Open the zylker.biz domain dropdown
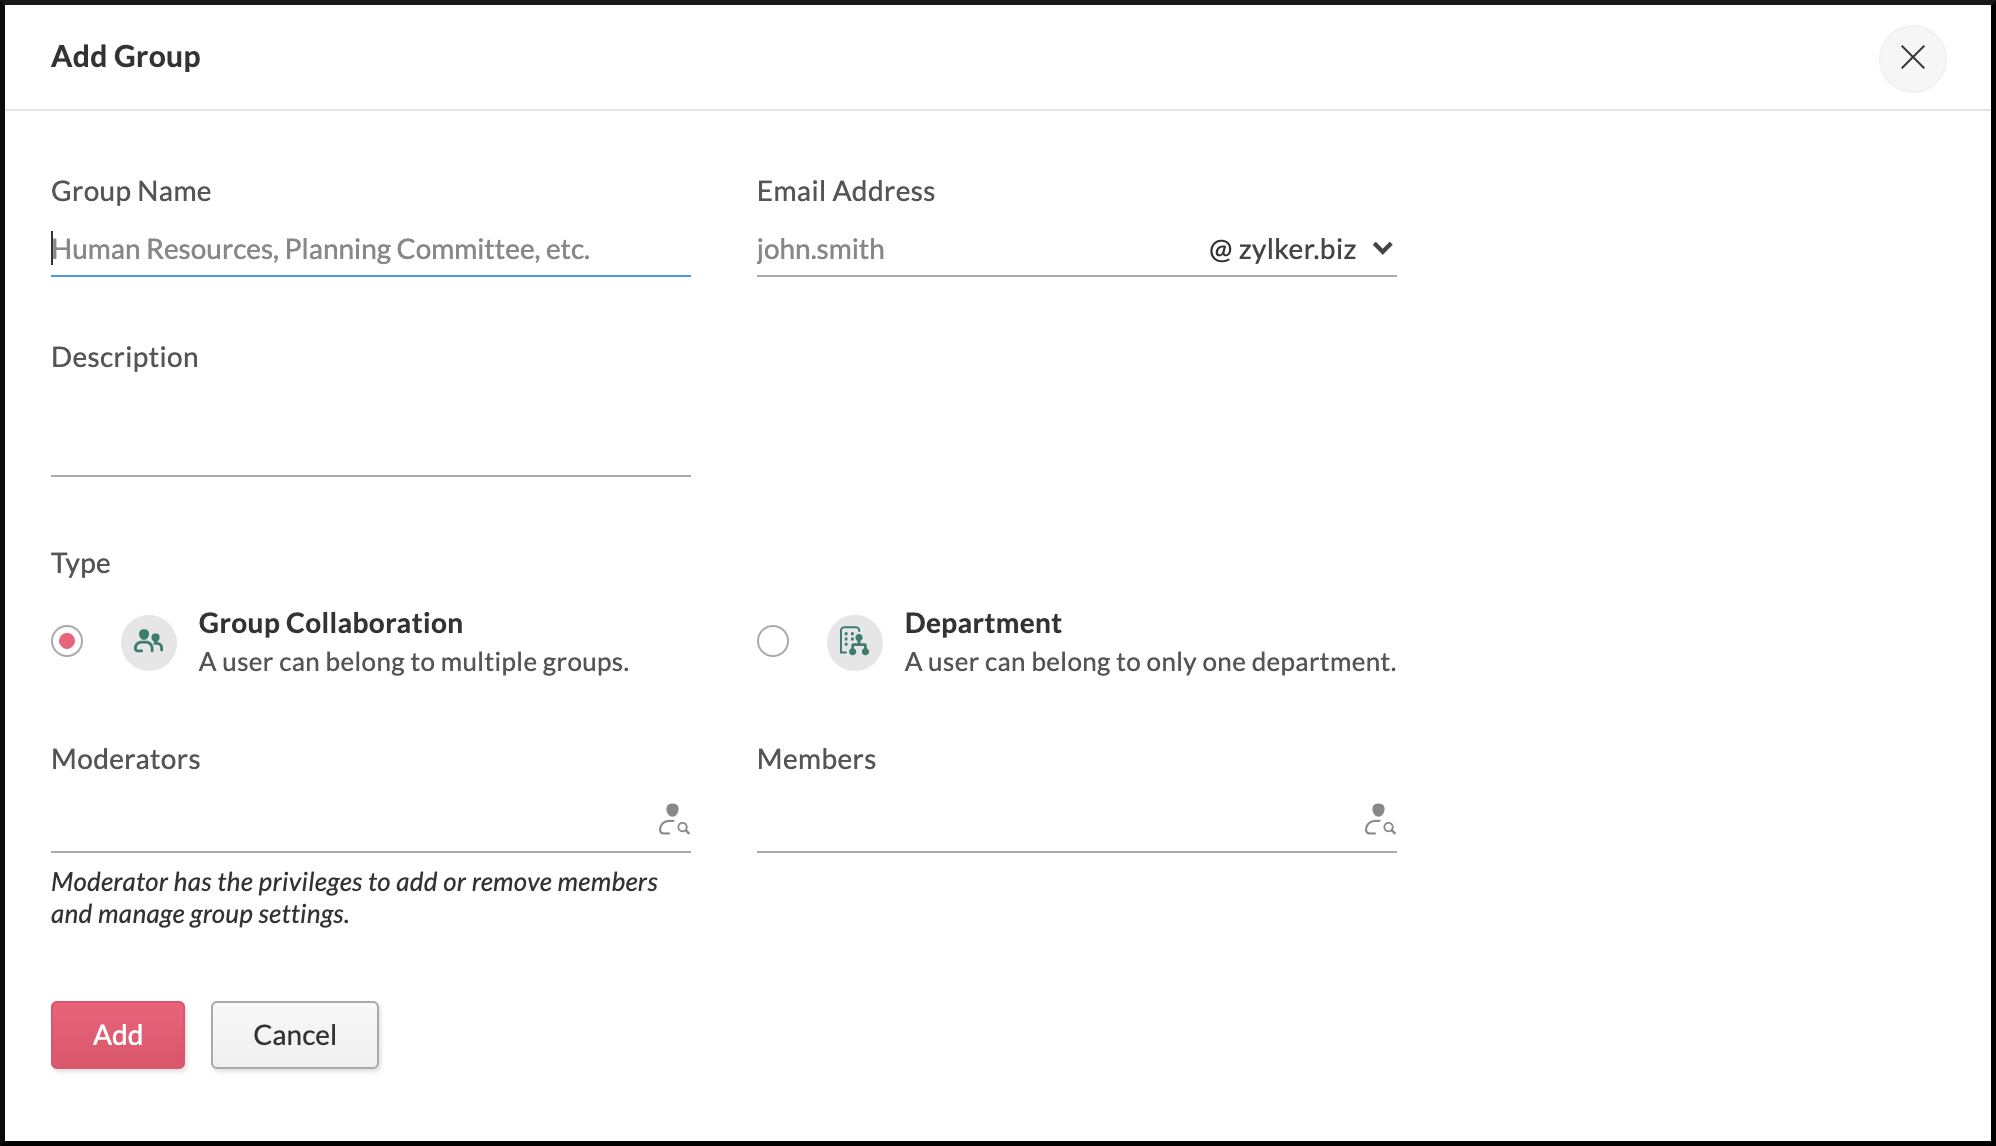 tap(1296, 249)
